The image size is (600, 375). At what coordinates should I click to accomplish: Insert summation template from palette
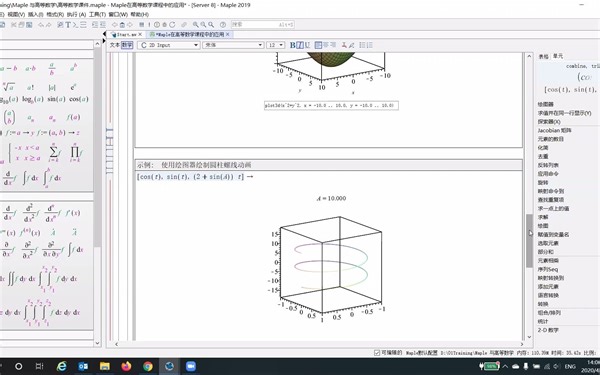tap(54, 153)
